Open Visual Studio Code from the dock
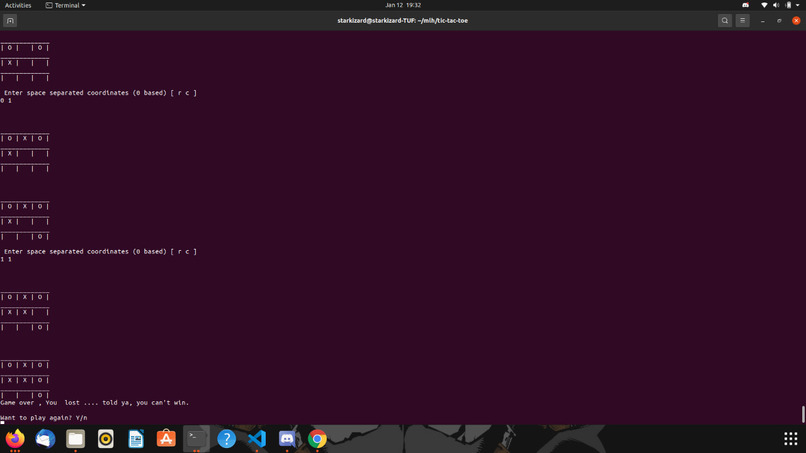806x453 pixels. tap(257, 439)
